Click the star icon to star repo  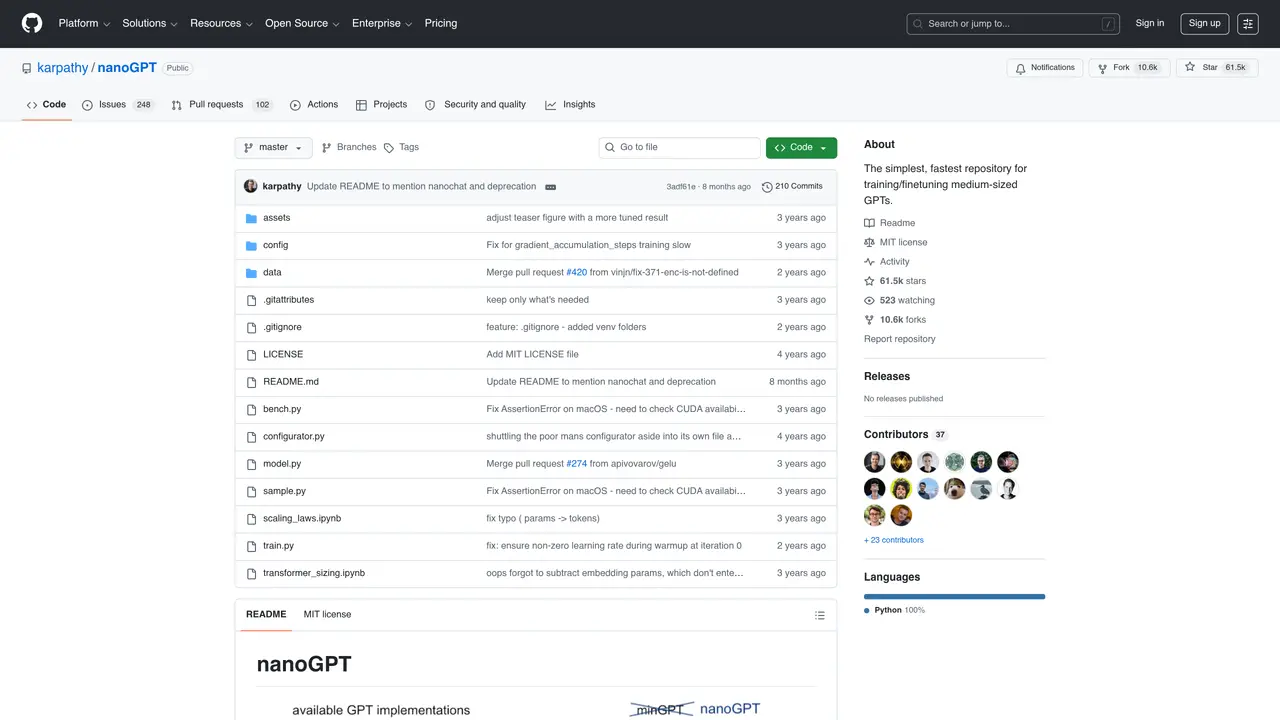pyautogui.click(x=1190, y=67)
